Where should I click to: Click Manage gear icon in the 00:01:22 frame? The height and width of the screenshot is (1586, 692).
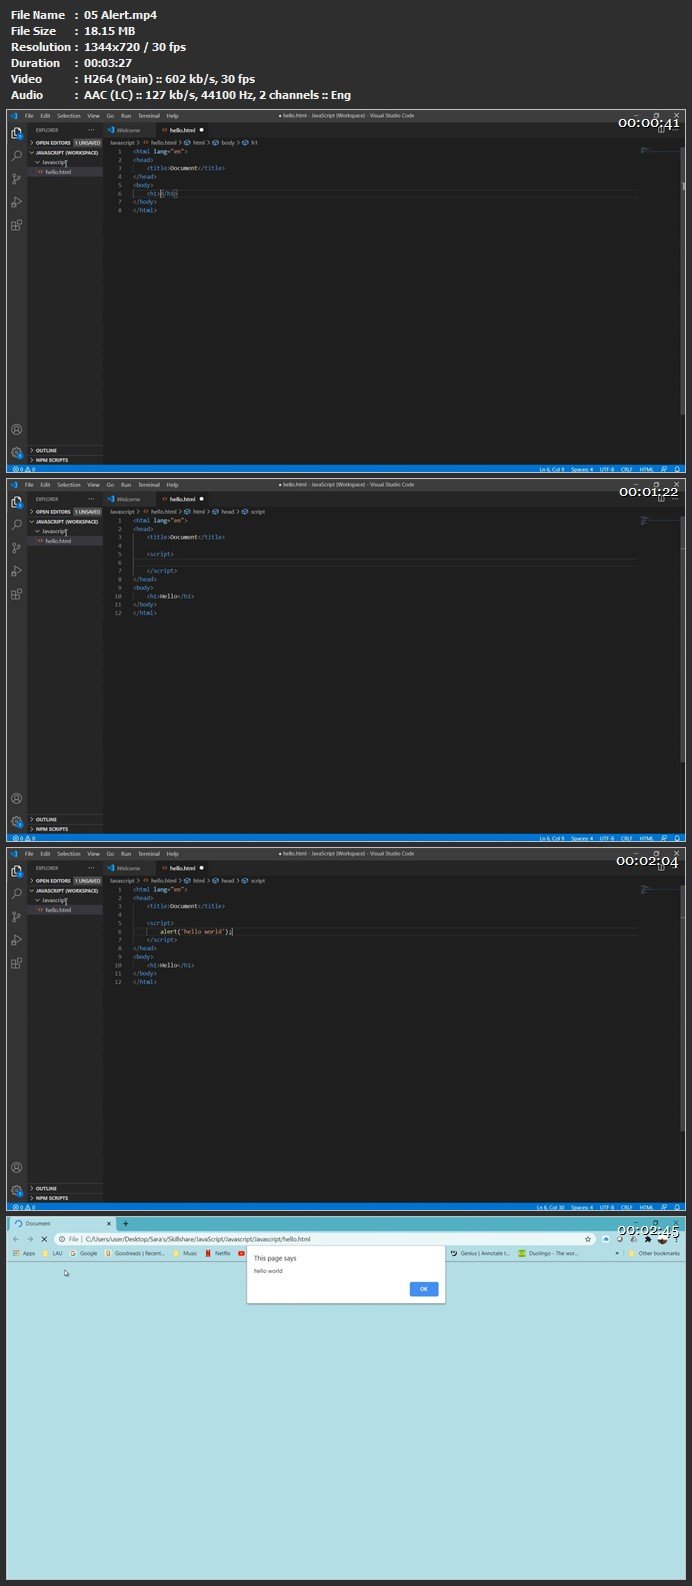[x=16, y=821]
